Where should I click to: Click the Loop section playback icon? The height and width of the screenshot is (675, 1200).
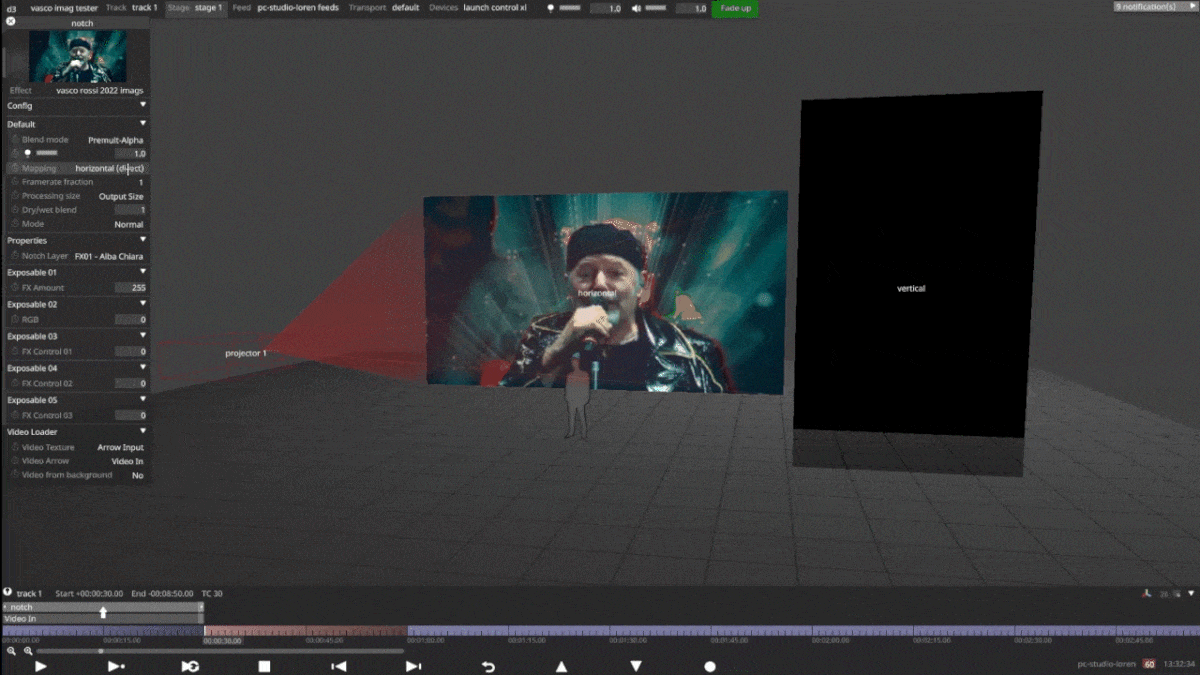(x=190, y=666)
